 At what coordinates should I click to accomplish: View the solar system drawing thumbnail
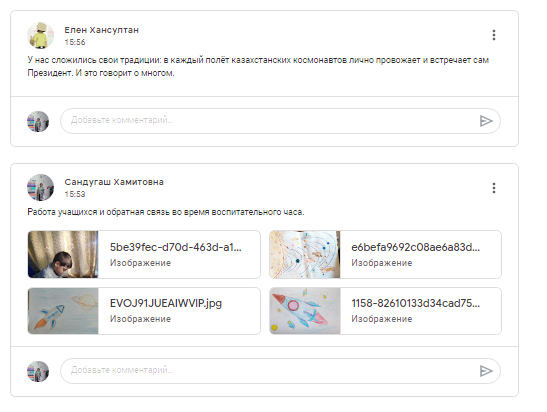pyautogui.click(x=305, y=254)
